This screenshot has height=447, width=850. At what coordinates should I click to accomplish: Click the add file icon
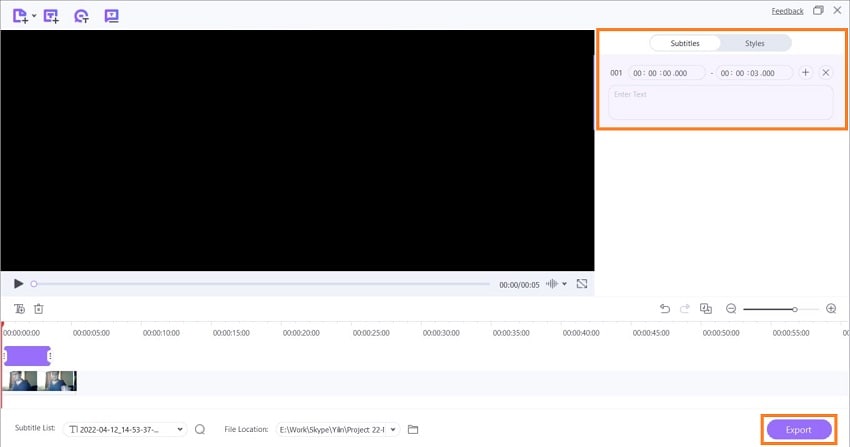click(20, 16)
